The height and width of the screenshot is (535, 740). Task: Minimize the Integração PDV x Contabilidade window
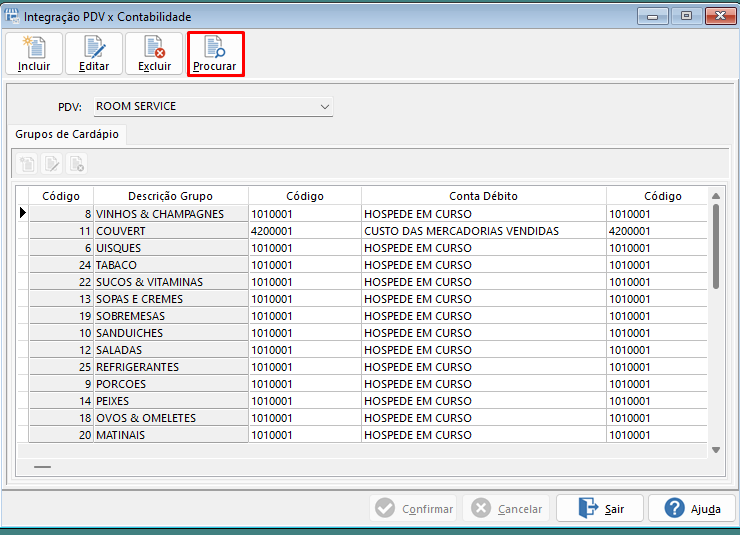pyautogui.click(x=653, y=16)
